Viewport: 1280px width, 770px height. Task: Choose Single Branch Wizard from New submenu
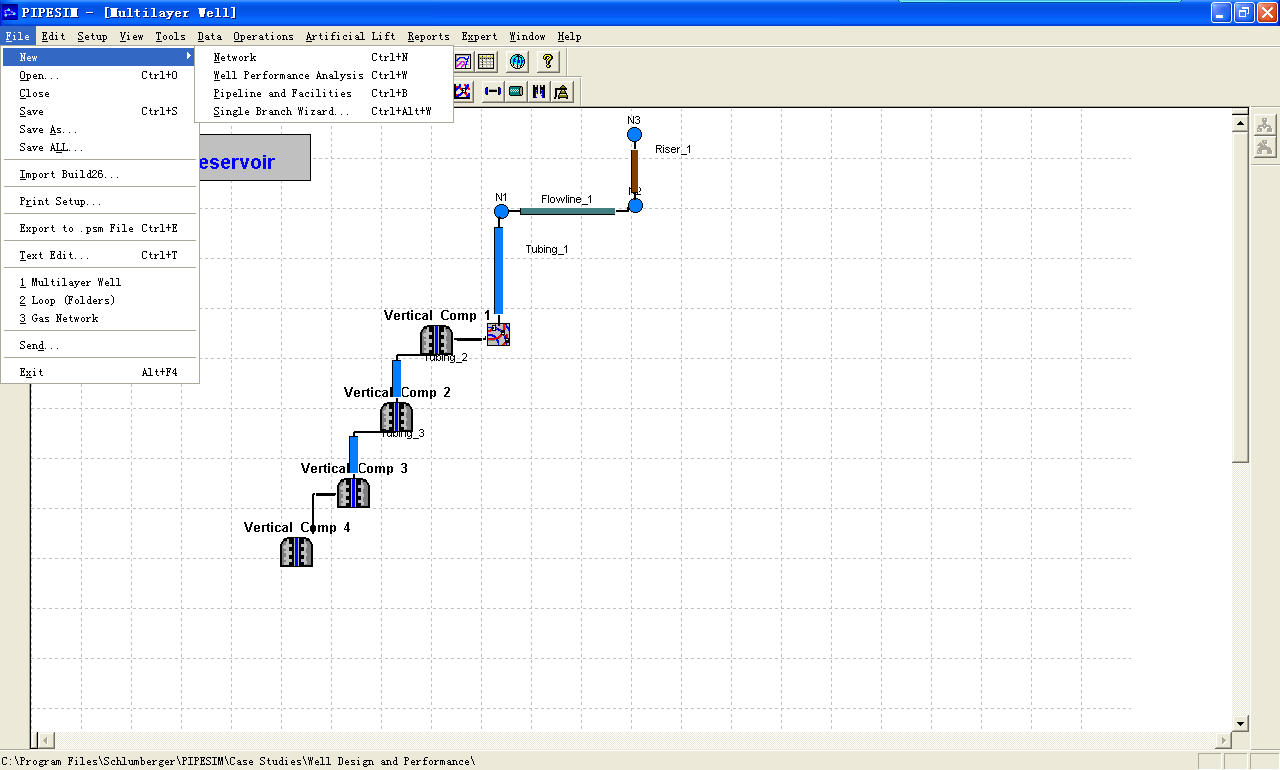tap(324, 111)
